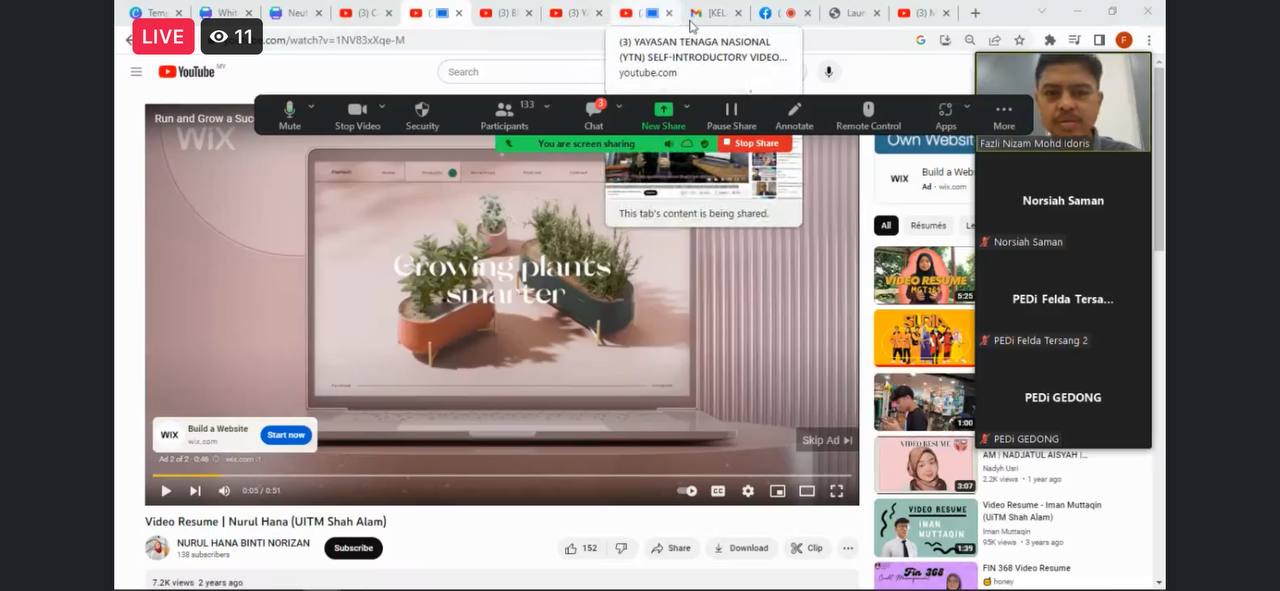Screen dimensions: 1280x591
Task: Toggle closed captions on the video
Action: [x=718, y=491]
